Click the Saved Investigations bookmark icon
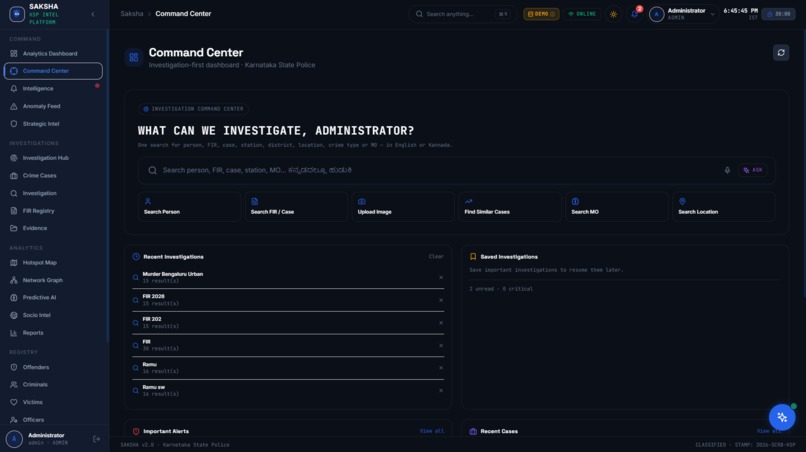Image resolution: width=806 pixels, height=452 pixels. tap(473, 257)
